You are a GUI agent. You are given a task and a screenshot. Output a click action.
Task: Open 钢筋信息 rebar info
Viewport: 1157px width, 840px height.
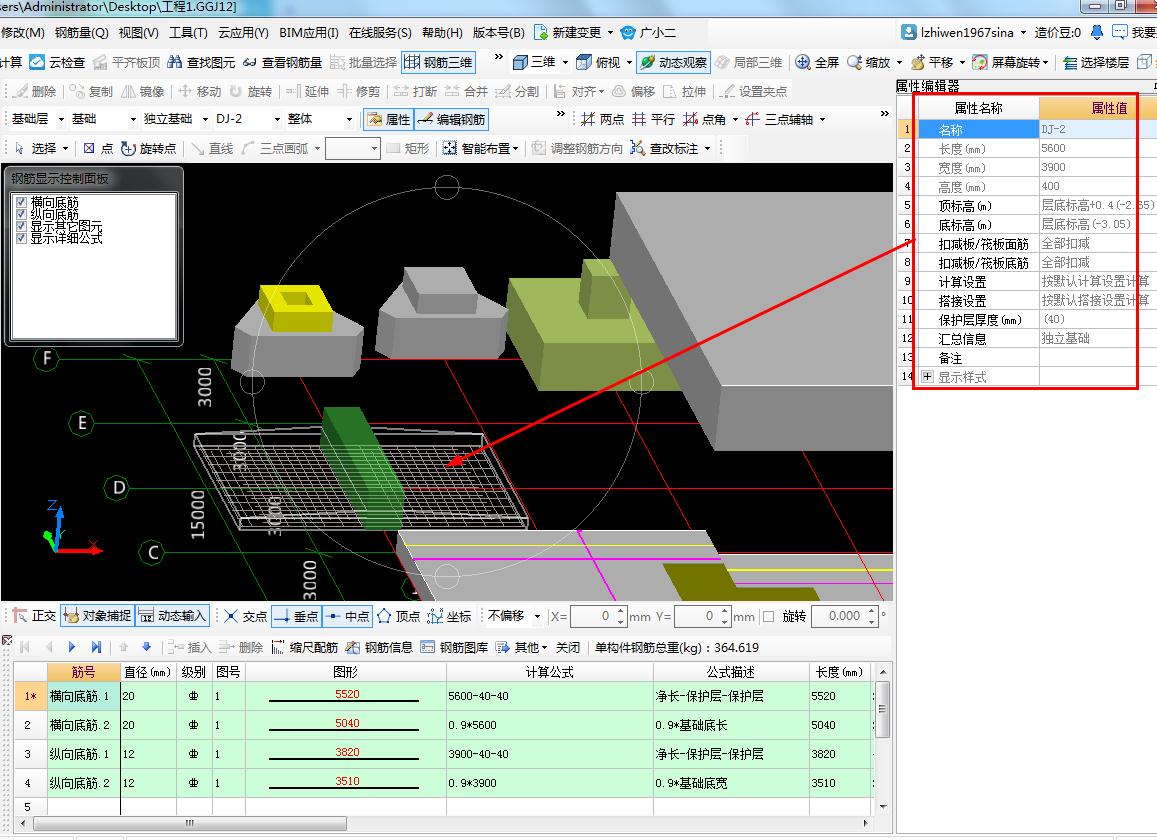pyautogui.click(x=379, y=647)
